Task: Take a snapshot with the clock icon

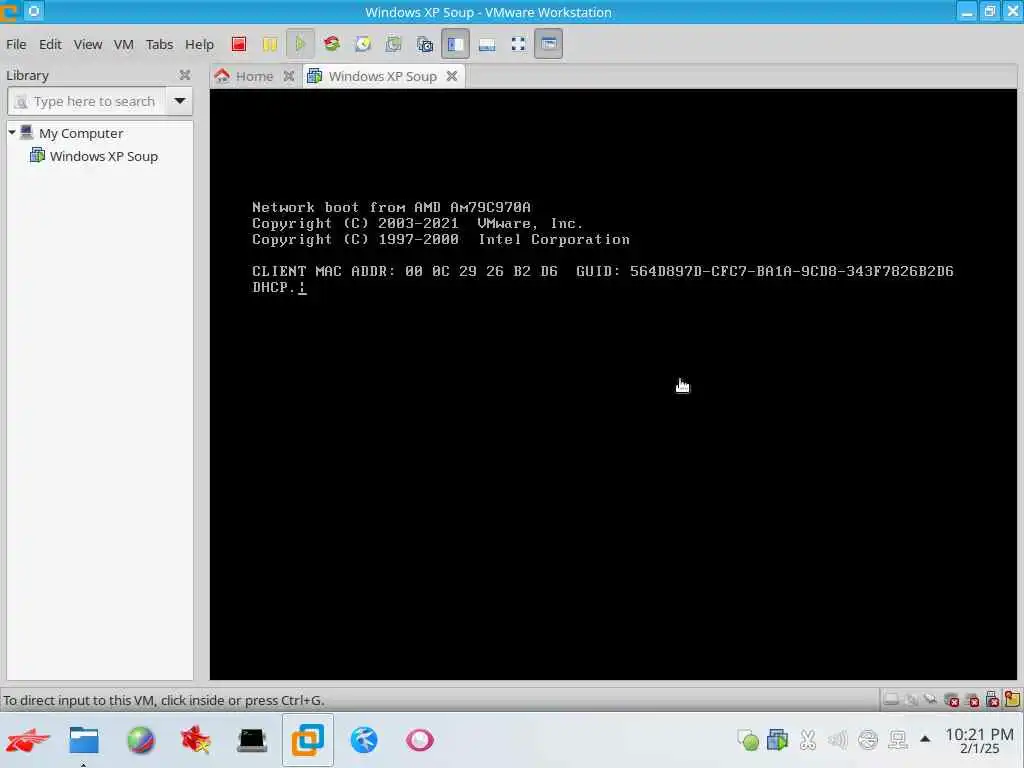Action: coord(363,44)
